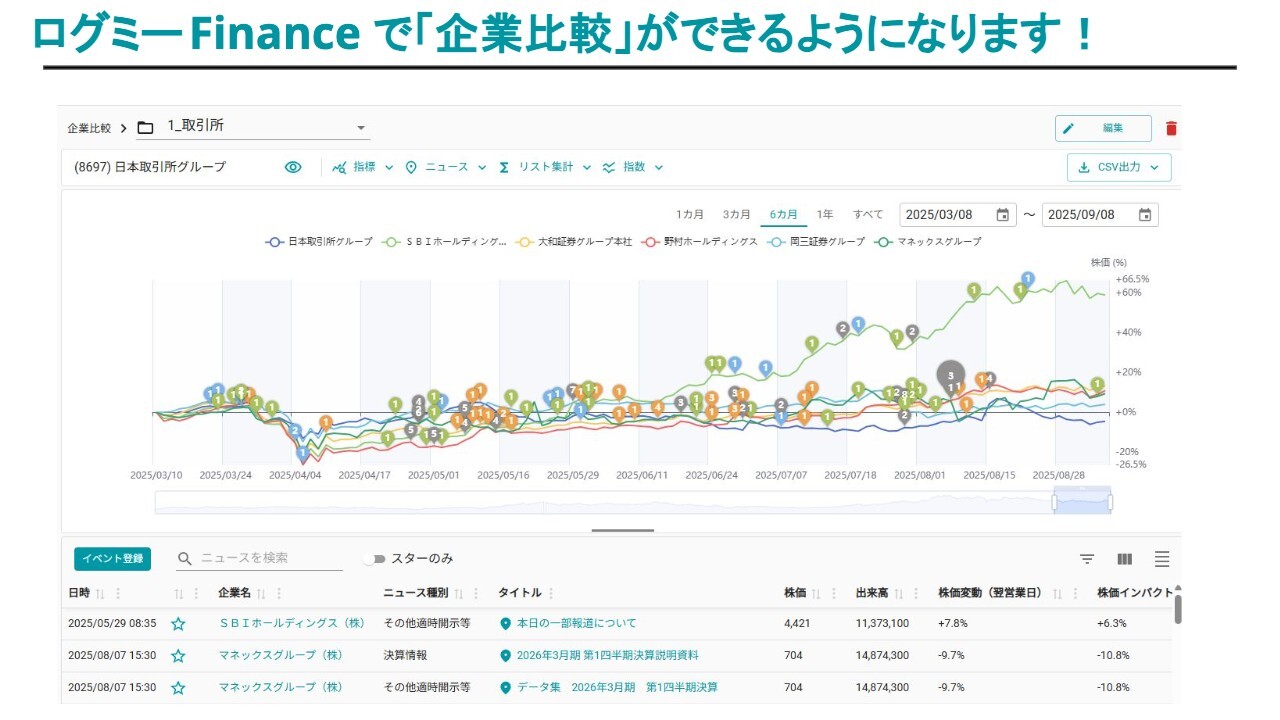The height and width of the screenshot is (720, 1280).
Task: Sort by 株価 column arrows
Action: [x=816, y=593]
